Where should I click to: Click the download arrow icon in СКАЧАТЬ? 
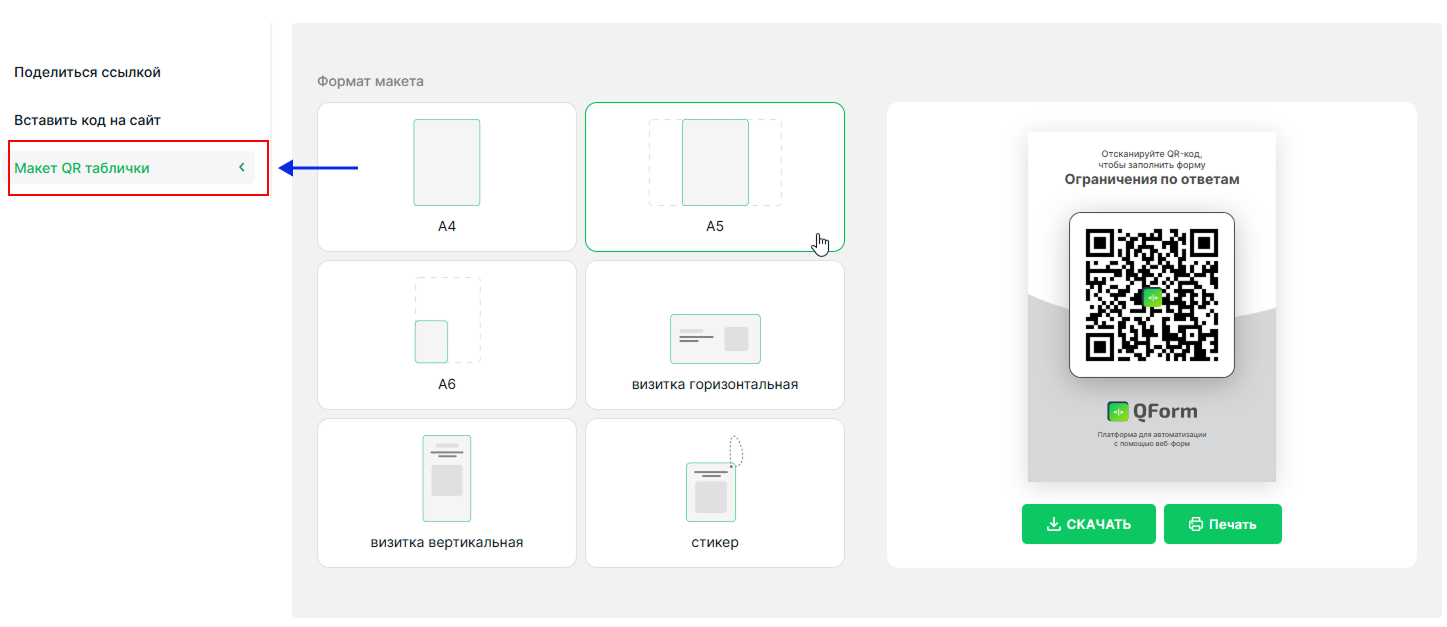pyautogui.click(x=1053, y=524)
